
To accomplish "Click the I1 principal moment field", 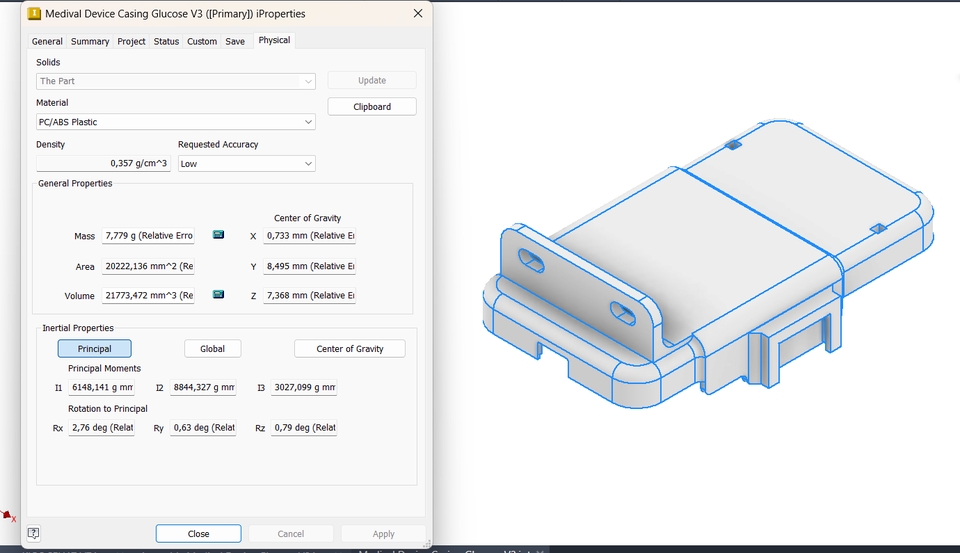I will point(102,388).
